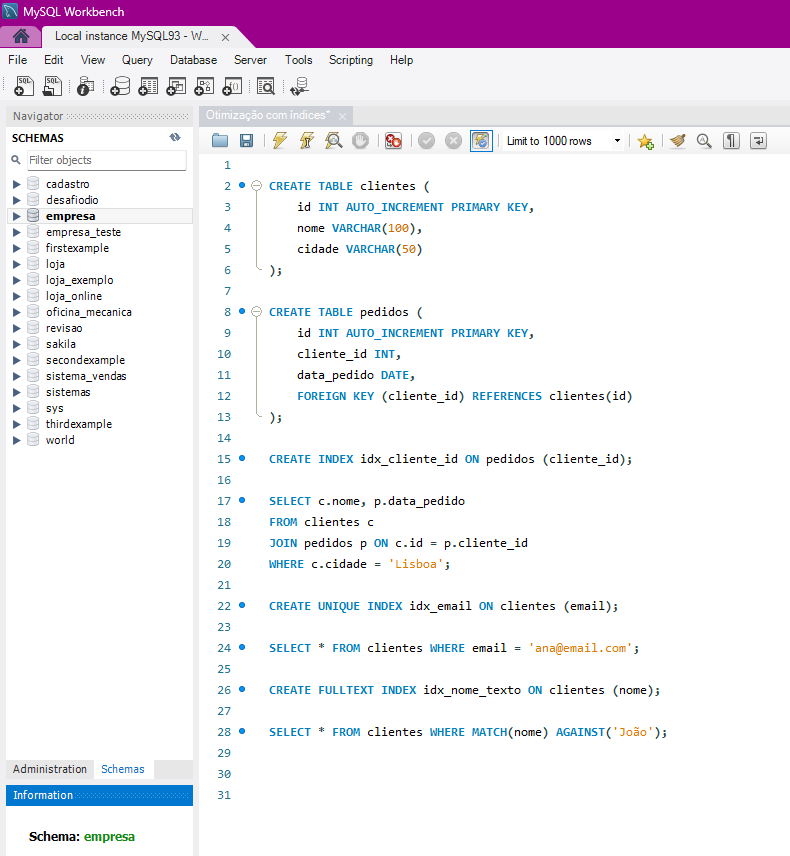Toggle auto-commit mode
The width and height of the screenshot is (790, 856).
481,141
